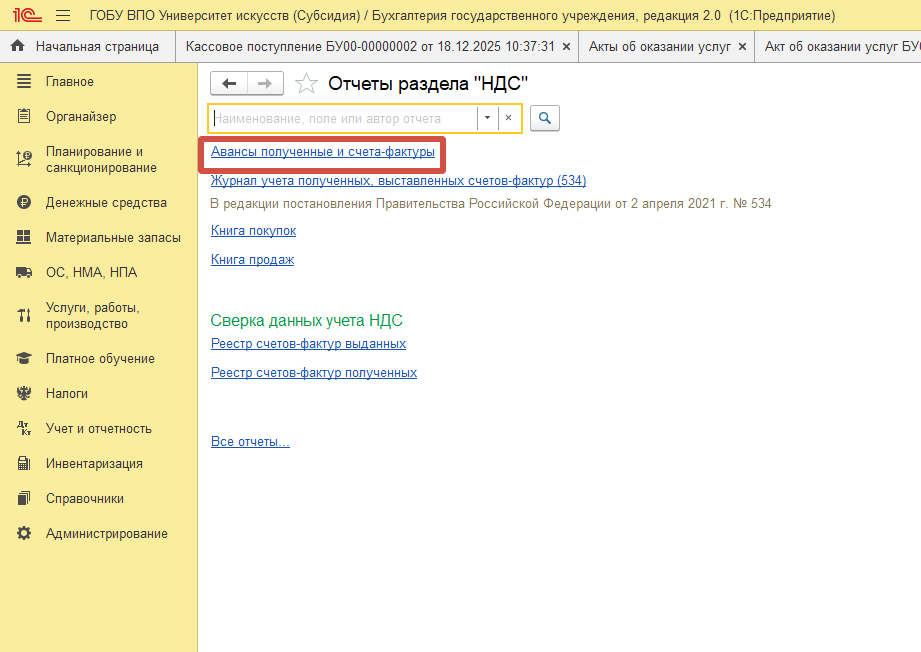Click the В редакции постановления Правительства note
Viewport: 921px width, 652px height.
click(x=490, y=204)
